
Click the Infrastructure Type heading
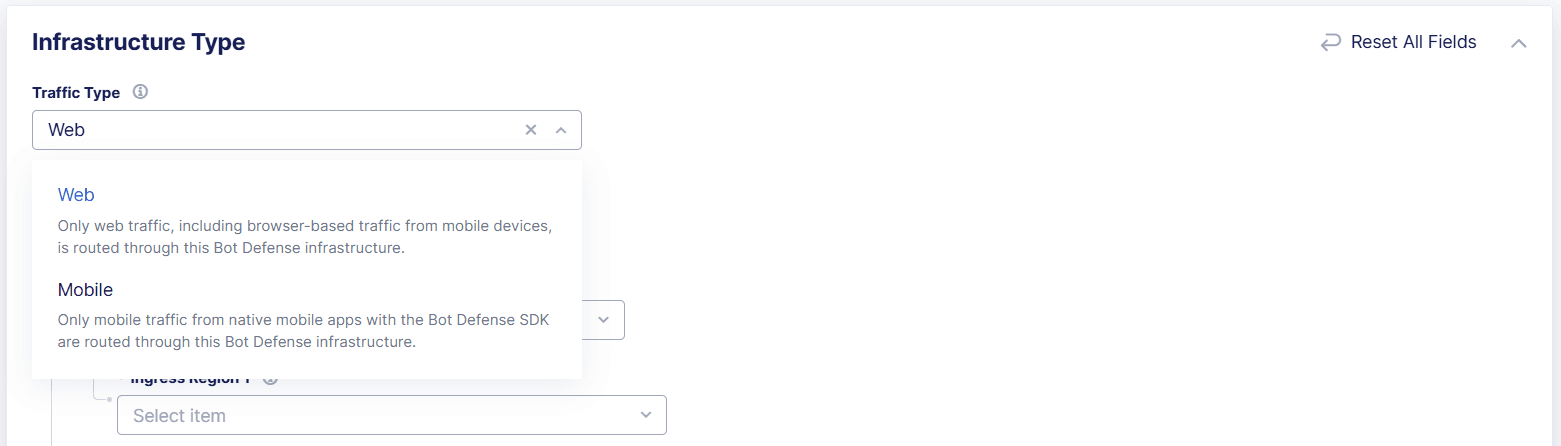click(x=138, y=42)
